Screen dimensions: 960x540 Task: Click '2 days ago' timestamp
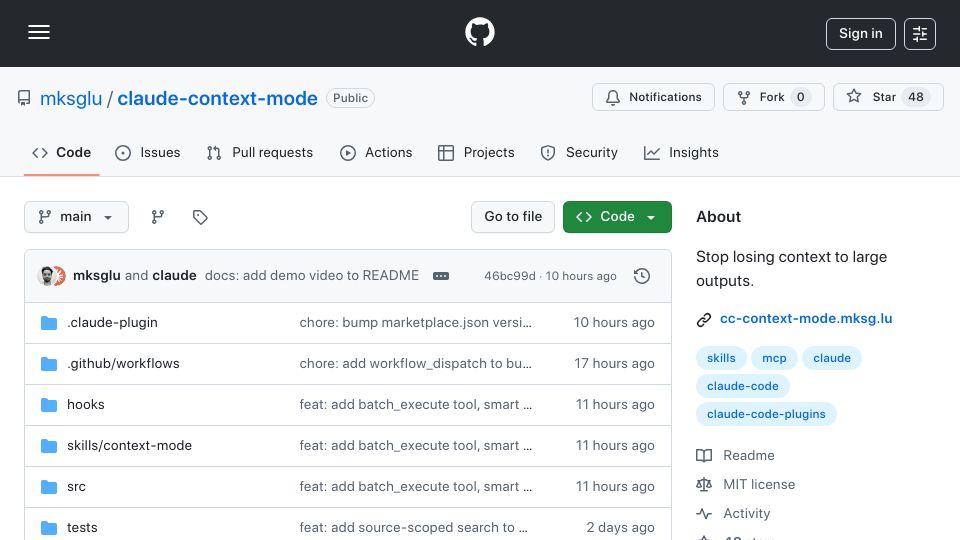click(620, 528)
